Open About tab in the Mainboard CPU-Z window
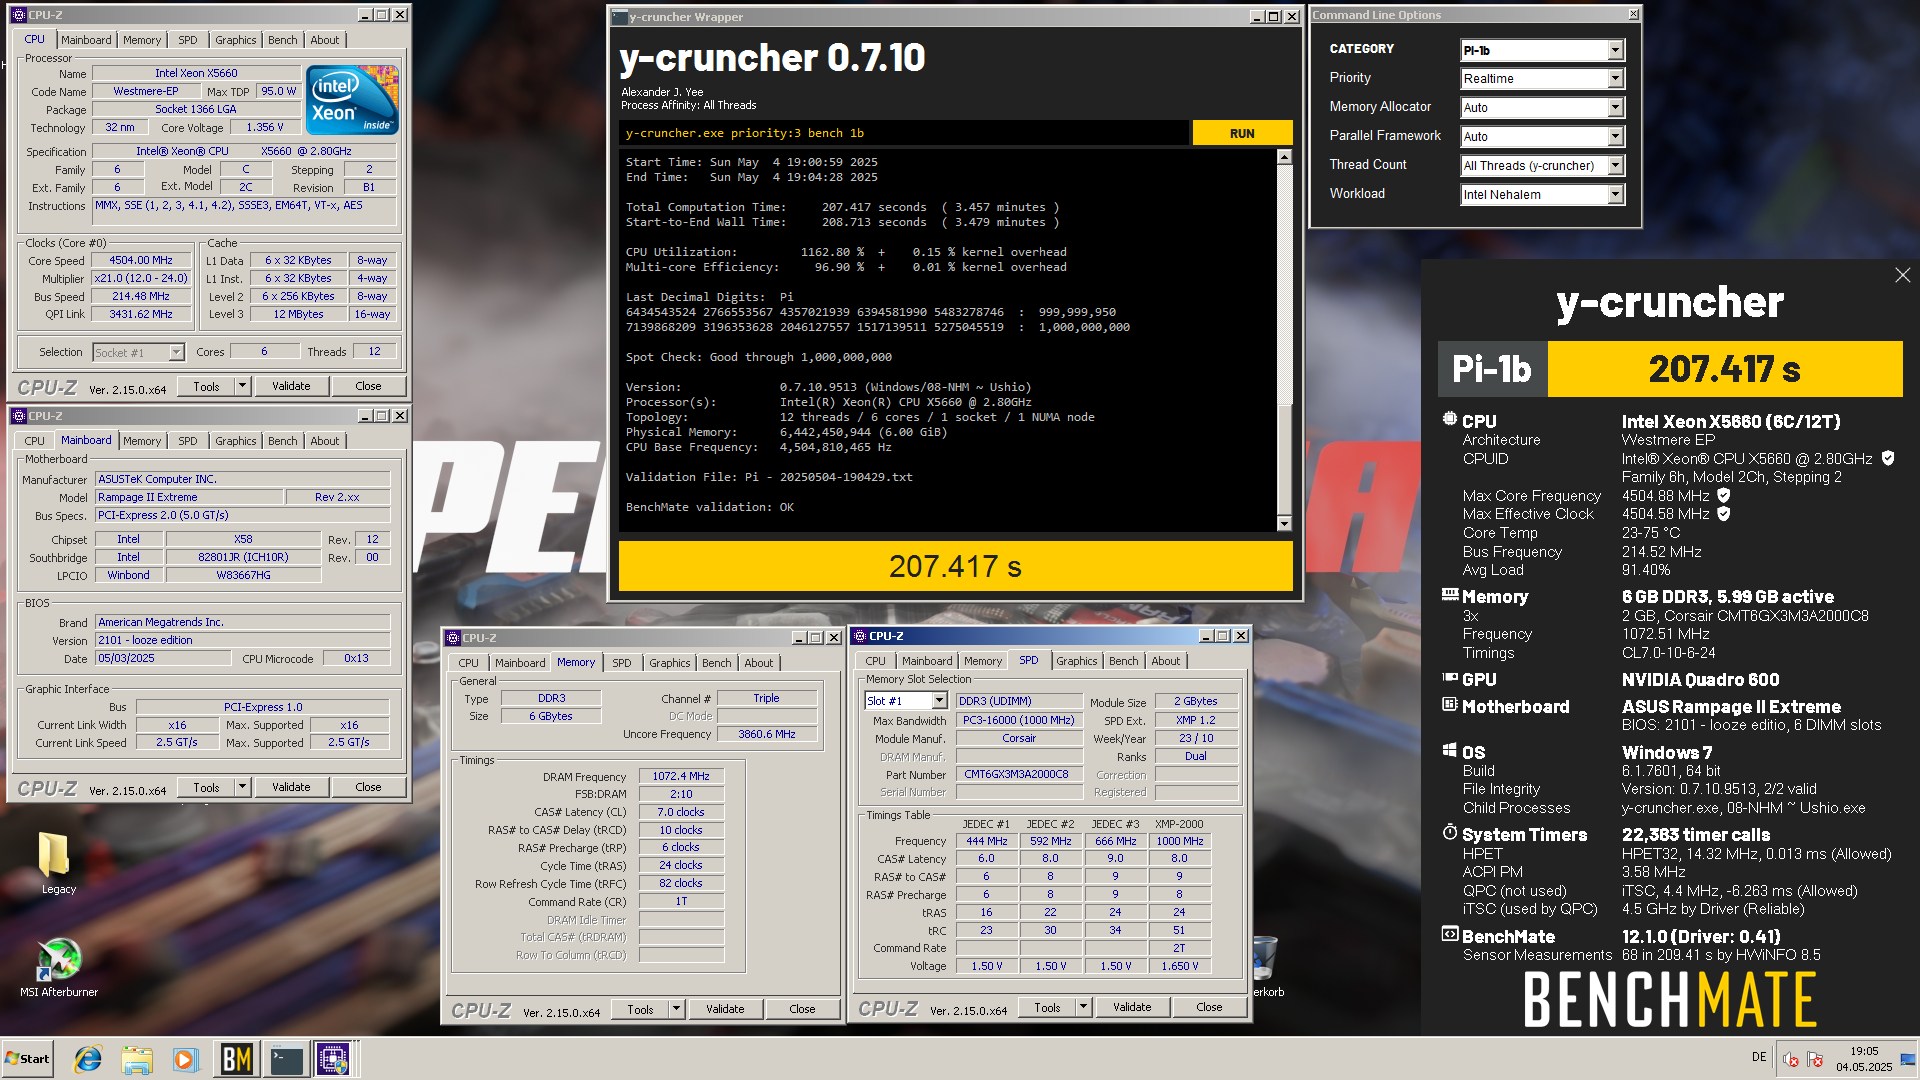 point(324,441)
